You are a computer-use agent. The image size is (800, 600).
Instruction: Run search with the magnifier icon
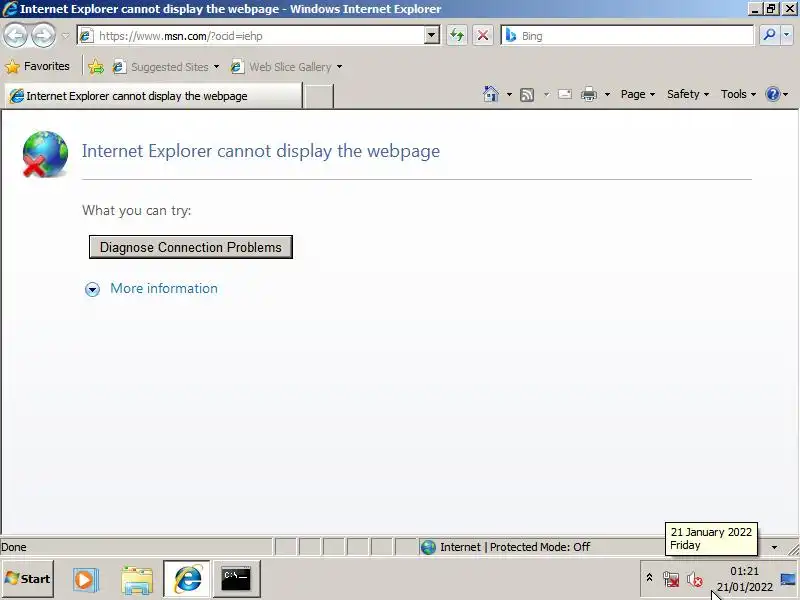(769, 35)
